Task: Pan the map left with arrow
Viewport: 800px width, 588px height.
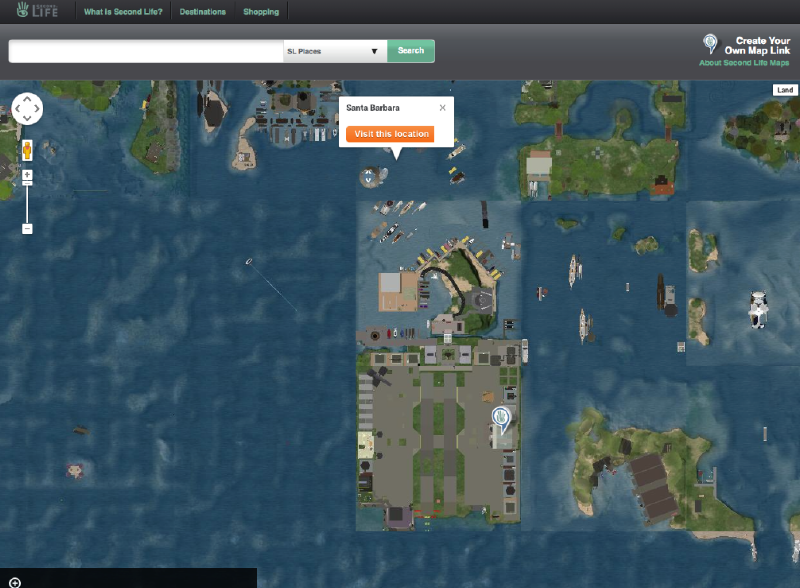Action: 17,108
